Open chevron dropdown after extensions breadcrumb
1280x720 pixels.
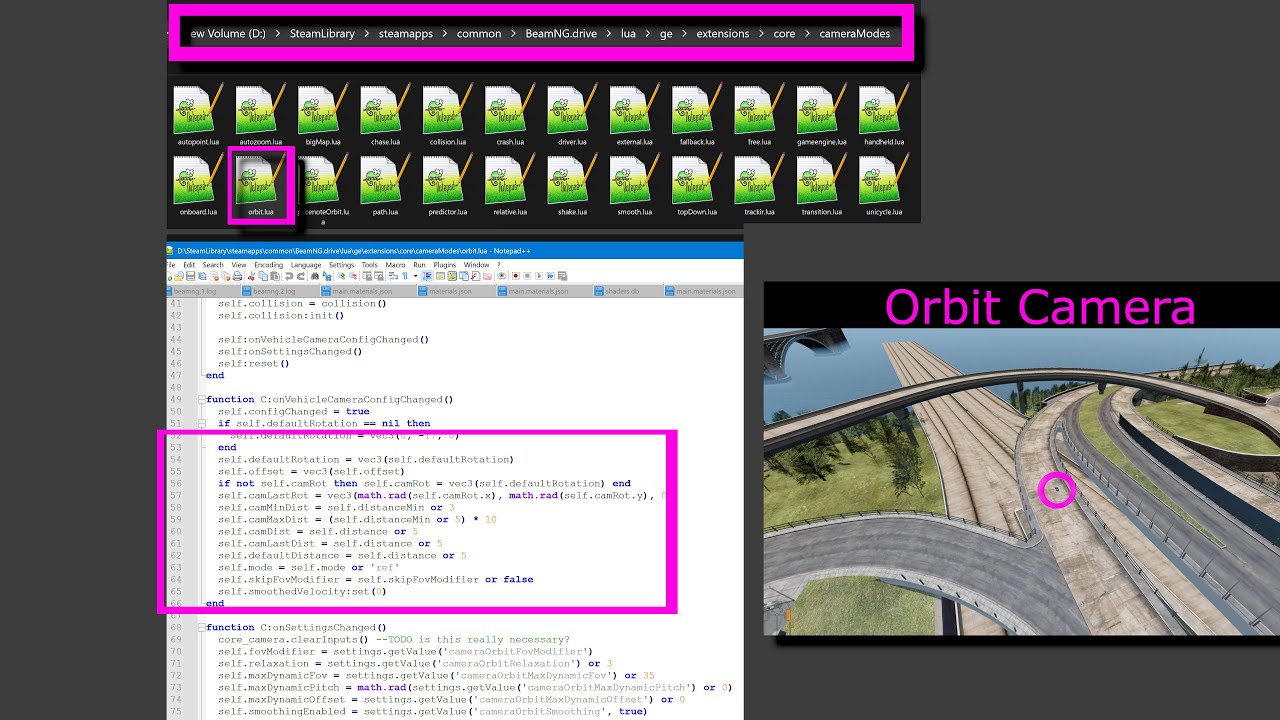761,33
